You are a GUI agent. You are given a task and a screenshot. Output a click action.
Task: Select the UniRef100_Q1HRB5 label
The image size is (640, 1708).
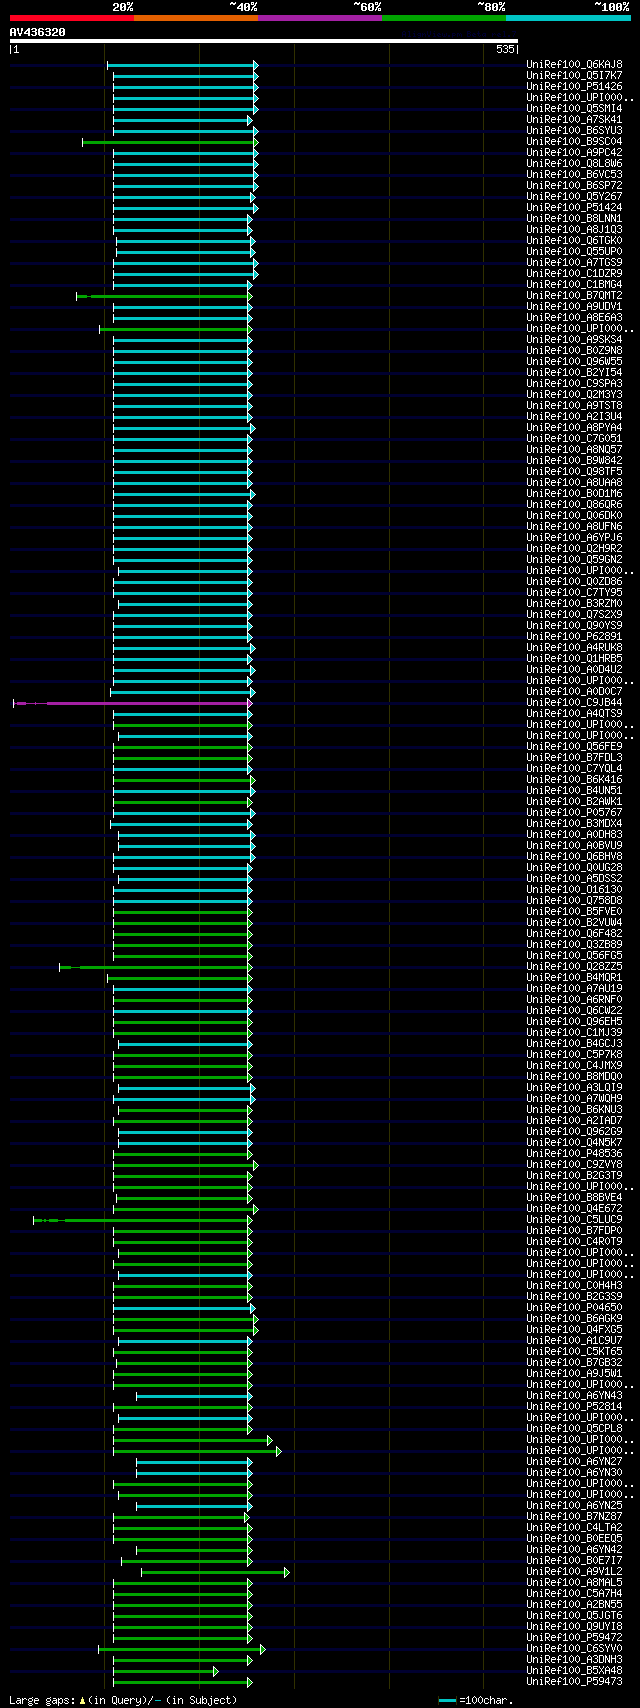coord(574,659)
